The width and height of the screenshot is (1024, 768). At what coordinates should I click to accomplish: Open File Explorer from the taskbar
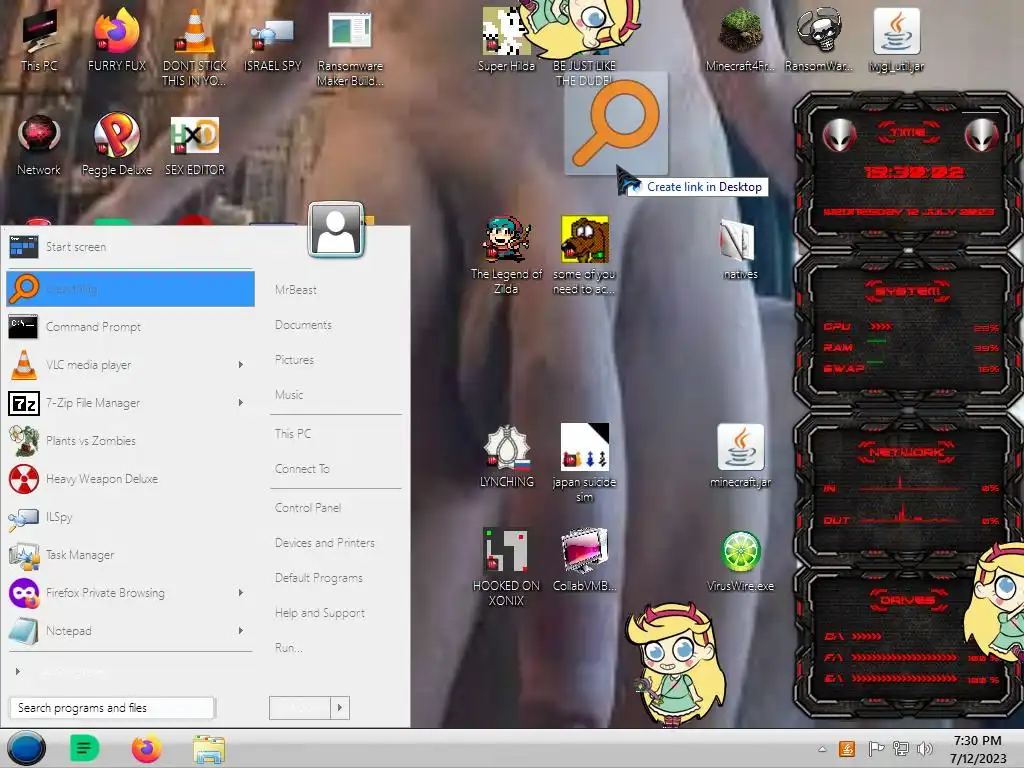coord(209,749)
